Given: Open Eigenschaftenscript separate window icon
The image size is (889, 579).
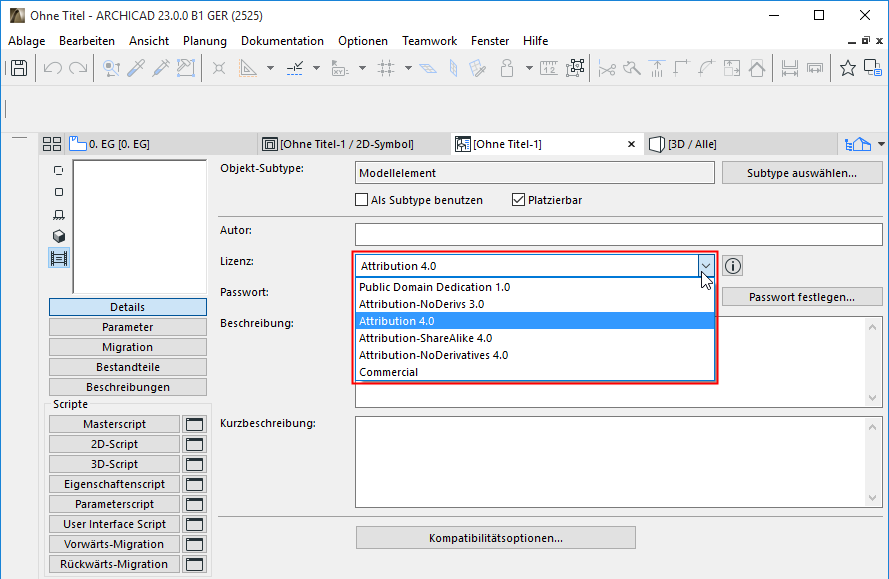Looking at the screenshot, I should pos(194,484).
